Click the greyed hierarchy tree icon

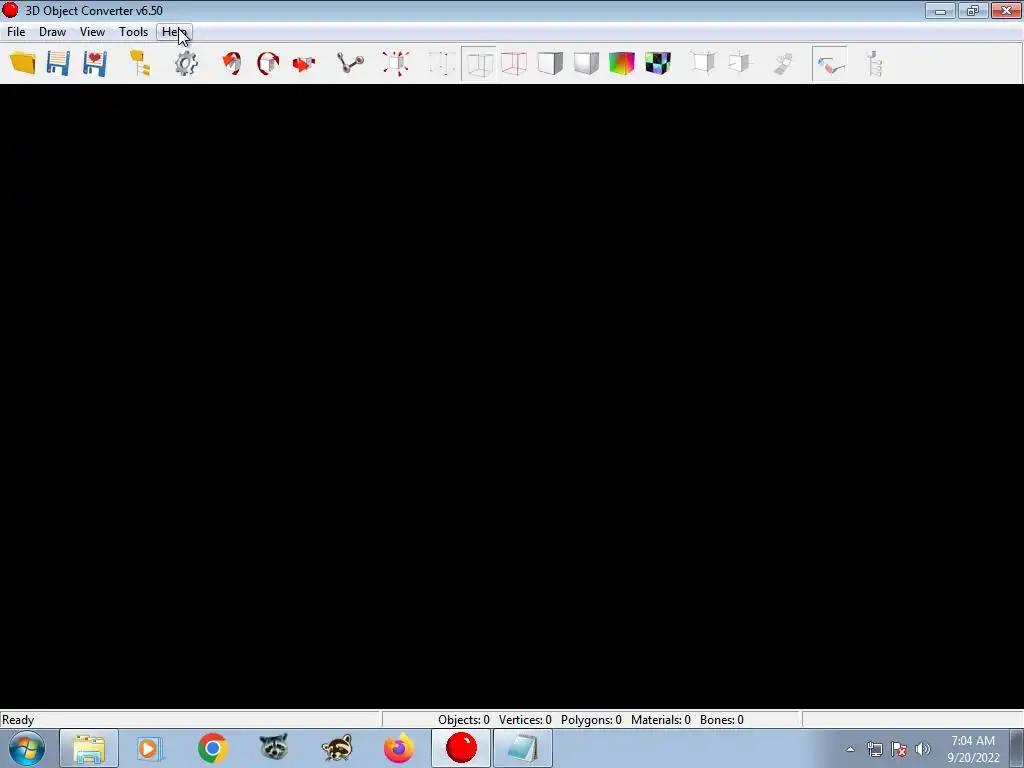click(874, 63)
